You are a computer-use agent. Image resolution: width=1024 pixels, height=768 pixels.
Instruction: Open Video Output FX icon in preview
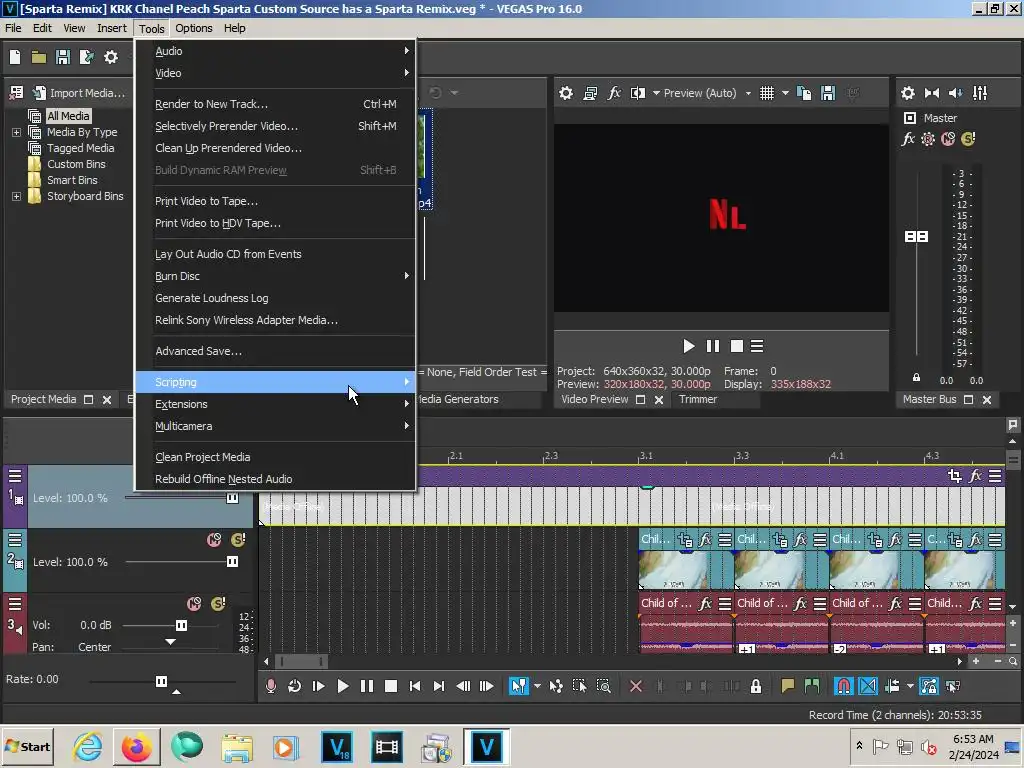click(614, 93)
